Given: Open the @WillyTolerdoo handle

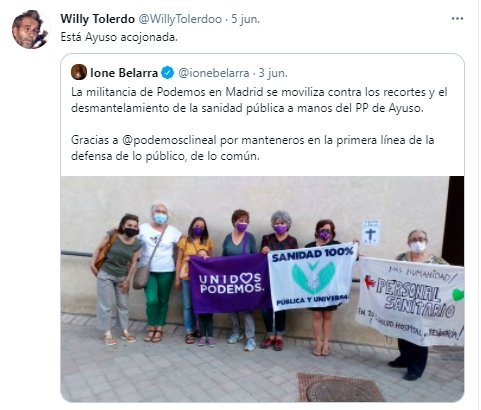Looking at the screenshot, I should (180, 19).
